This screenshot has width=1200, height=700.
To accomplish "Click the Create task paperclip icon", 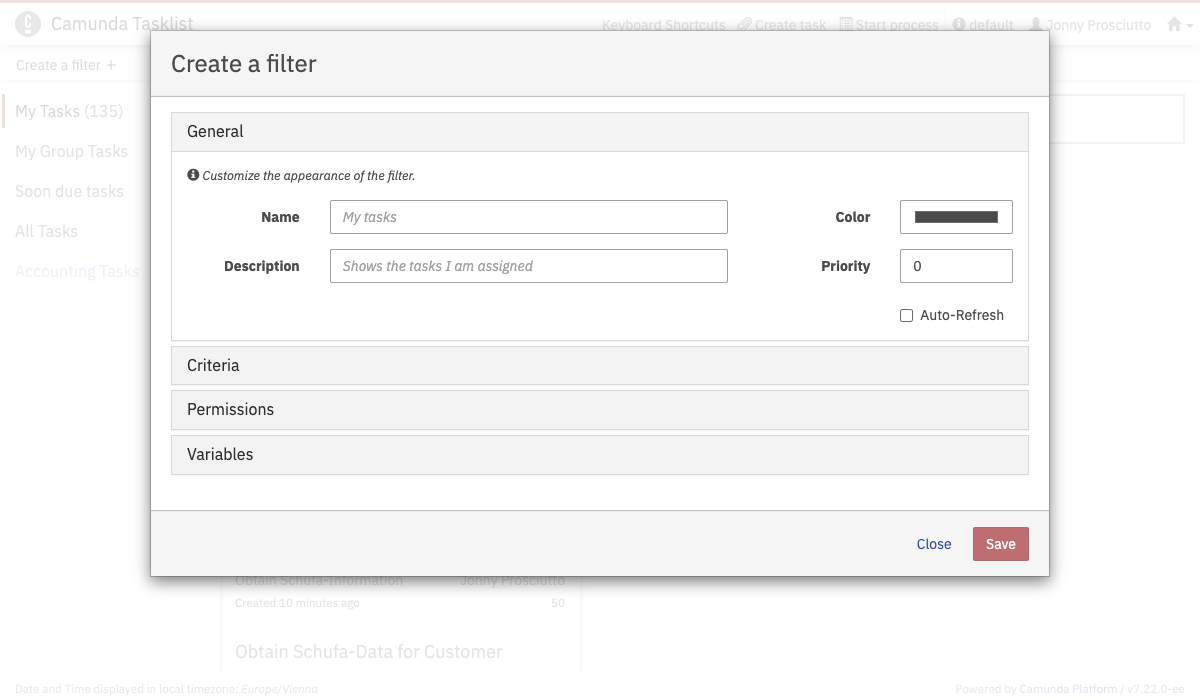I will click(x=744, y=25).
